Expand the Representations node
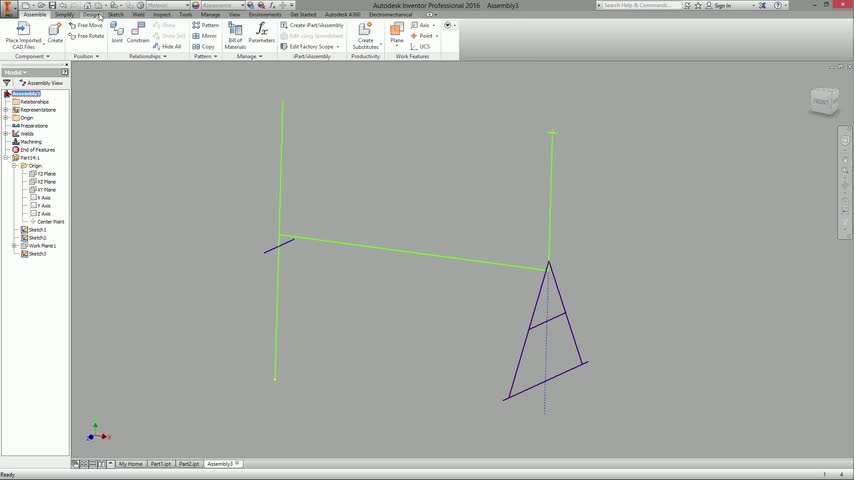 [x=6, y=110]
